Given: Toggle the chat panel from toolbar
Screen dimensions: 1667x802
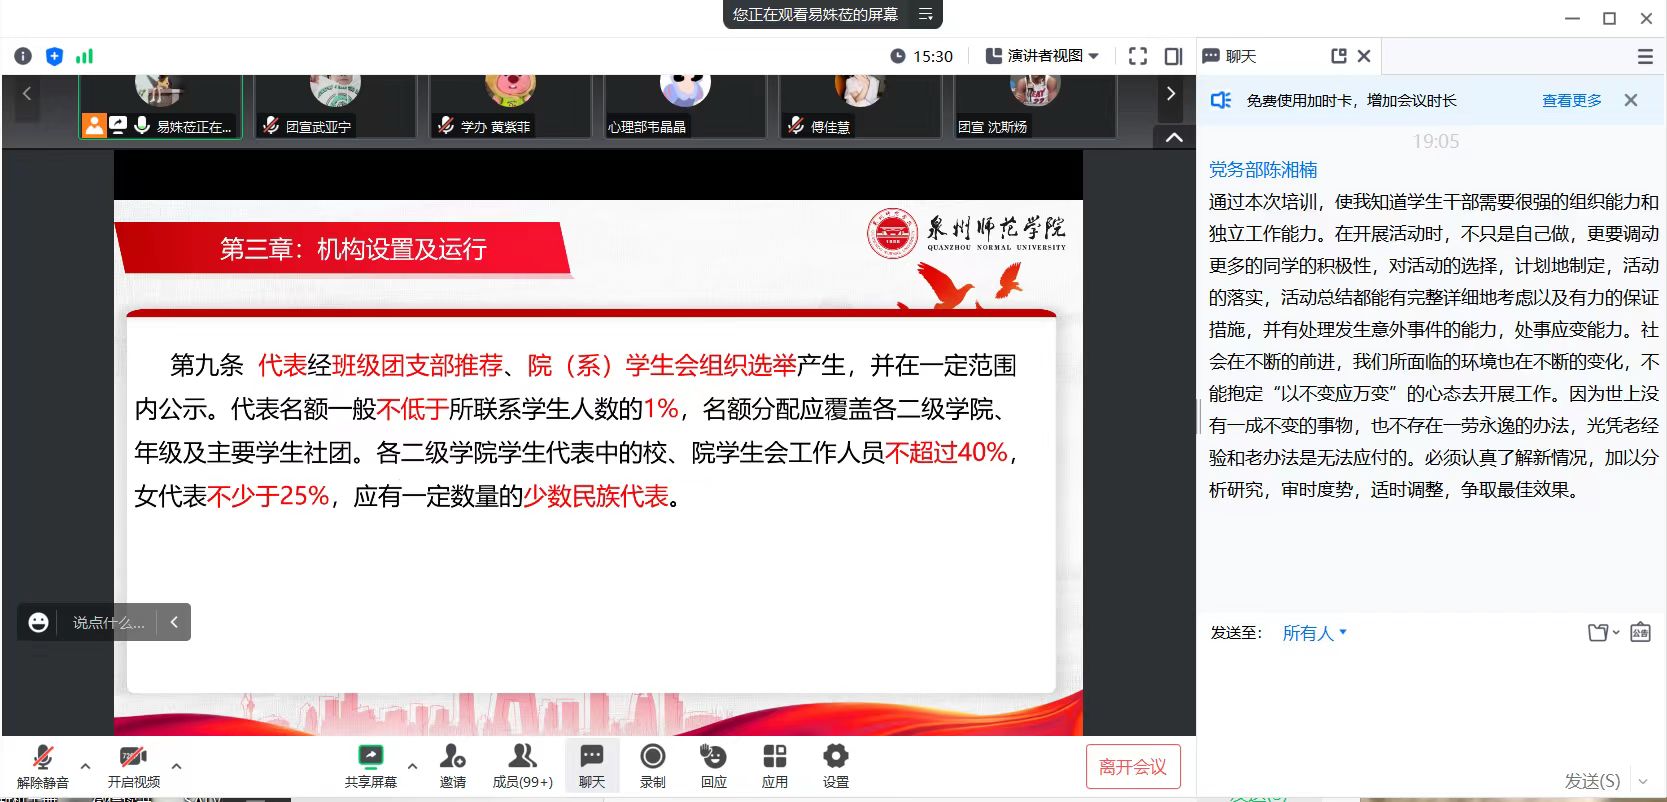Looking at the screenshot, I should click(x=591, y=765).
